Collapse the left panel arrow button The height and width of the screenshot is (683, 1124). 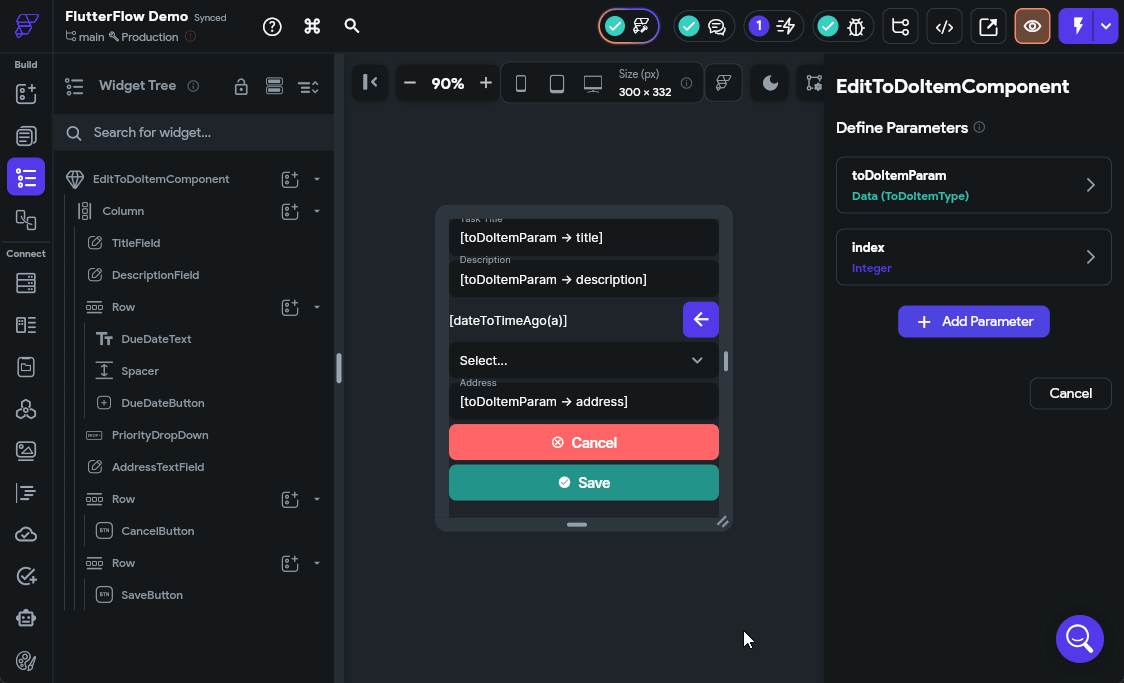tap(370, 83)
